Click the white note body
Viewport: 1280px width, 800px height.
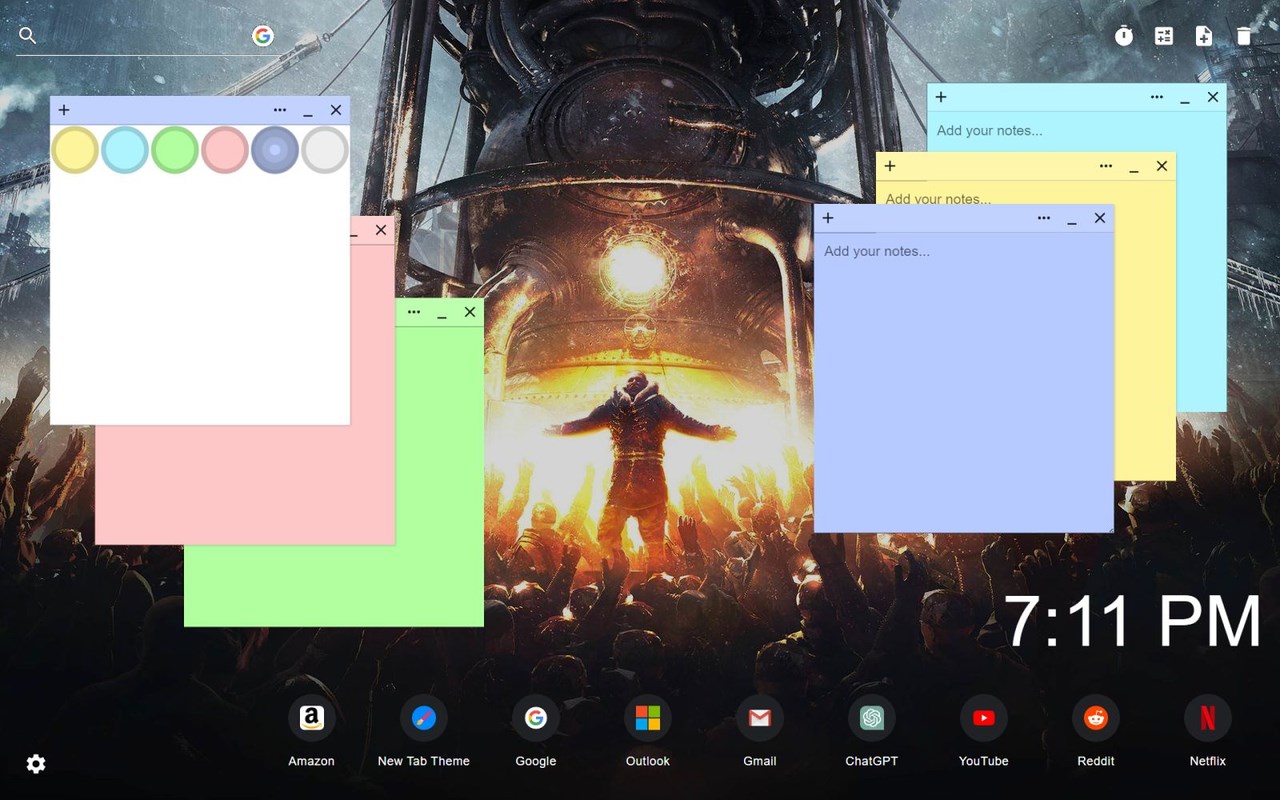coord(200,299)
